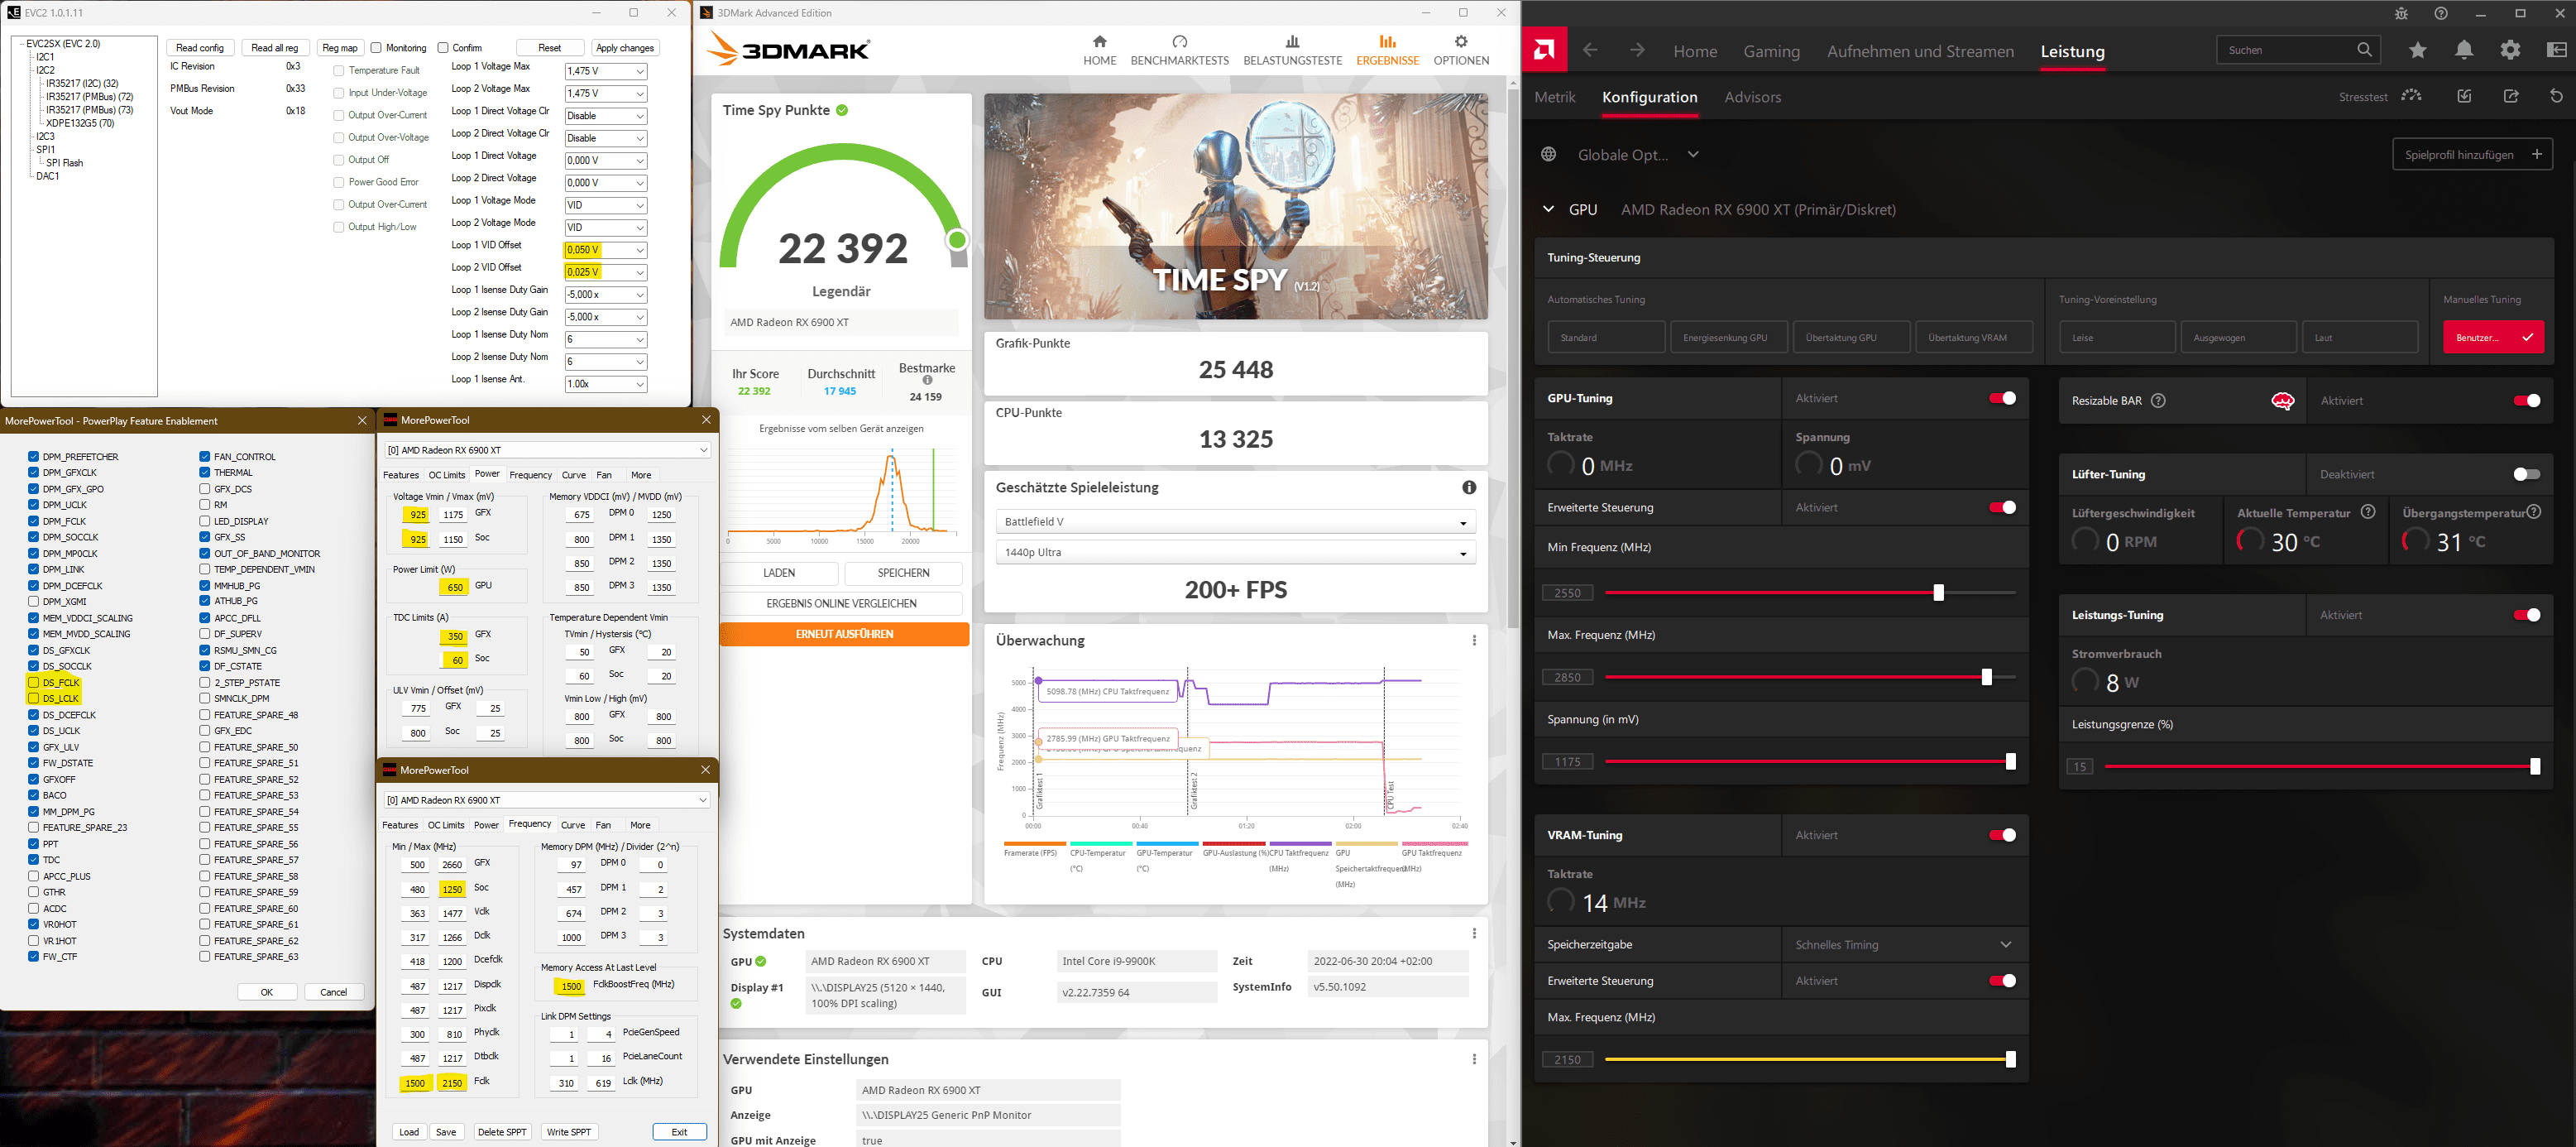Check the DS_LCLK feature checkbox
Image resolution: width=2576 pixels, height=1147 pixels.
pyautogui.click(x=34, y=698)
